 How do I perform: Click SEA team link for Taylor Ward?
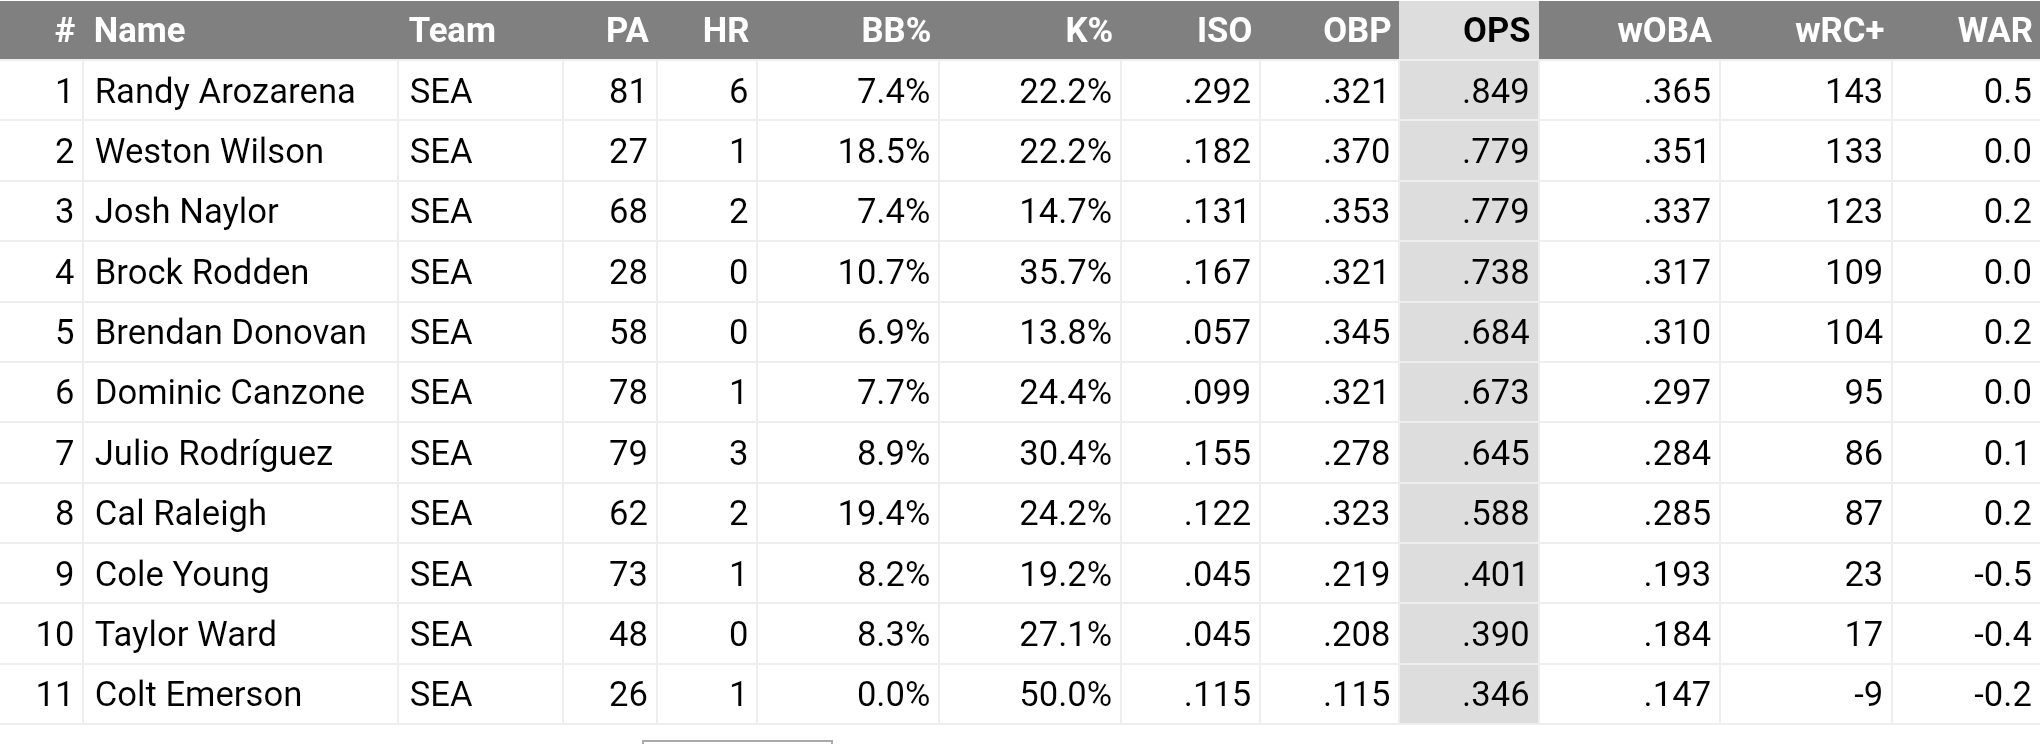pyautogui.click(x=441, y=634)
